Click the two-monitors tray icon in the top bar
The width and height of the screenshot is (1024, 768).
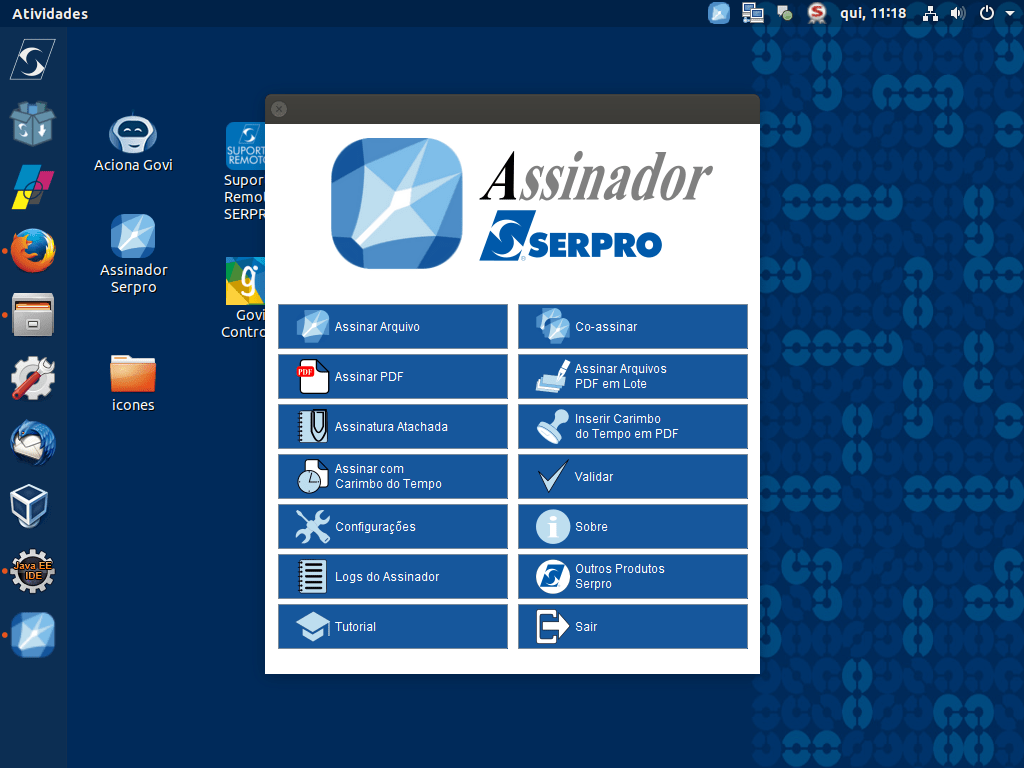(x=753, y=13)
